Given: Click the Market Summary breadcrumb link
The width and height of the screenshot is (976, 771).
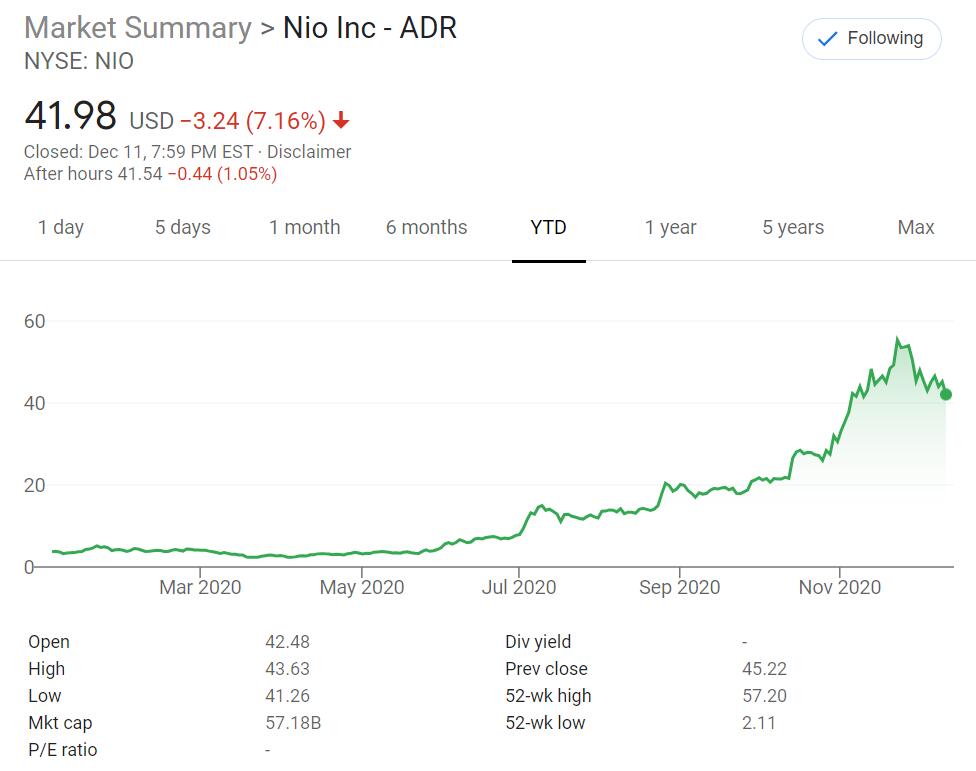Looking at the screenshot, I should [138, 27].
